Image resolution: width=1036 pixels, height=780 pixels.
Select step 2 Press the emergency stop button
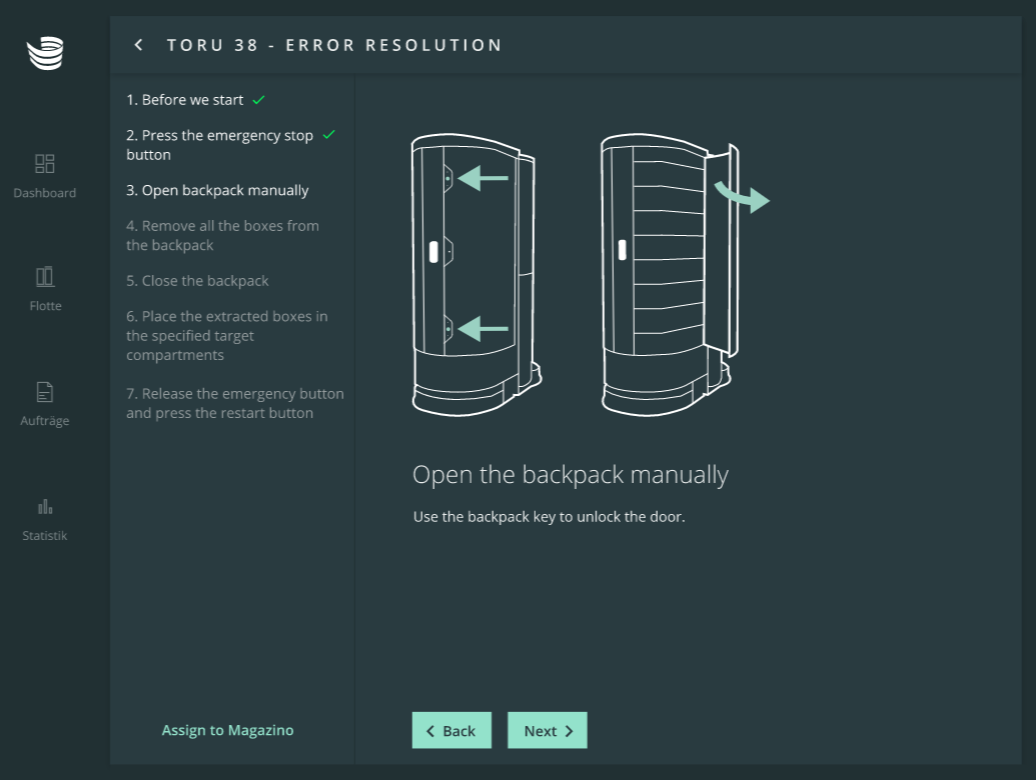coord(219,145)
